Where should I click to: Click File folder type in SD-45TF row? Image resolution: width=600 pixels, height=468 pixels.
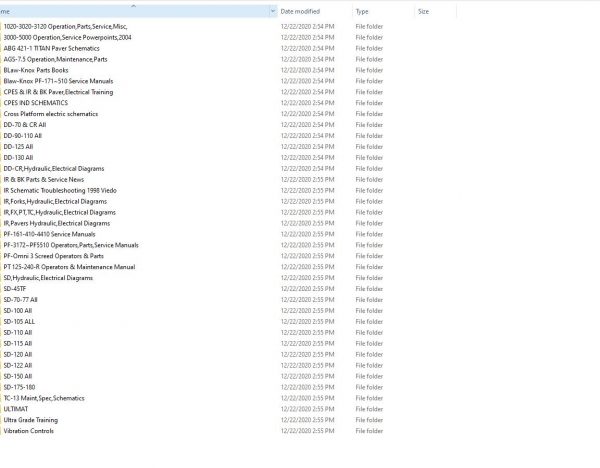[369, 289]
